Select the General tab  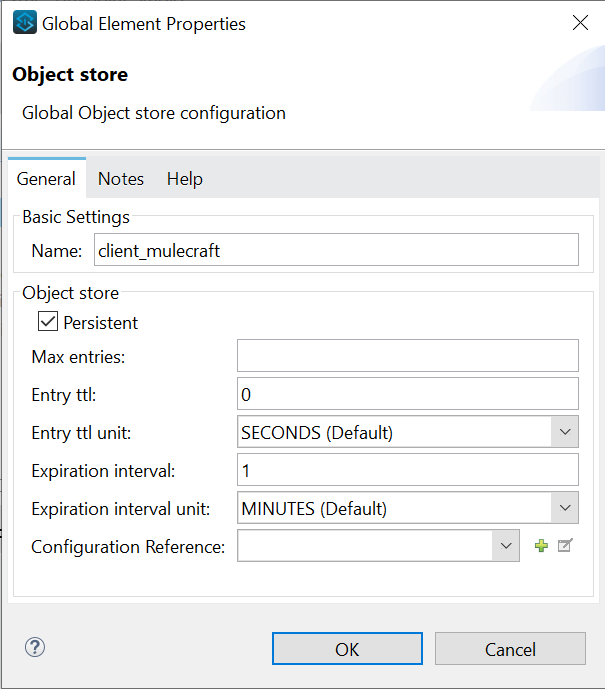pos(46,179)
